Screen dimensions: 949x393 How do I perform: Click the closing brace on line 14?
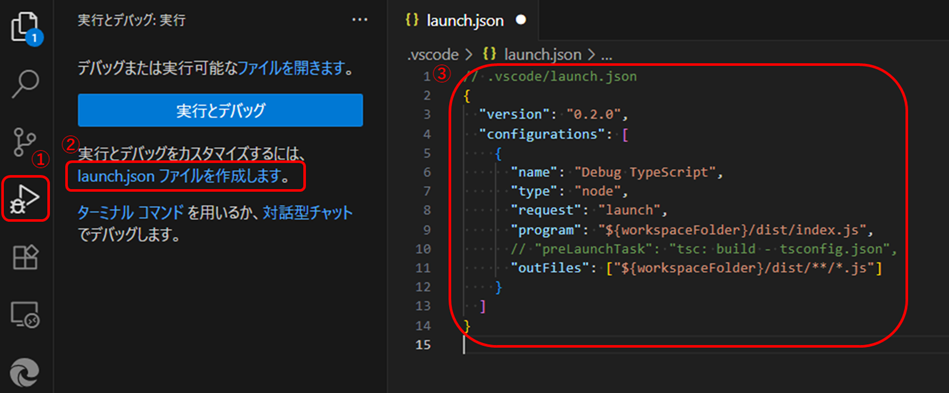tap(467, 326)
